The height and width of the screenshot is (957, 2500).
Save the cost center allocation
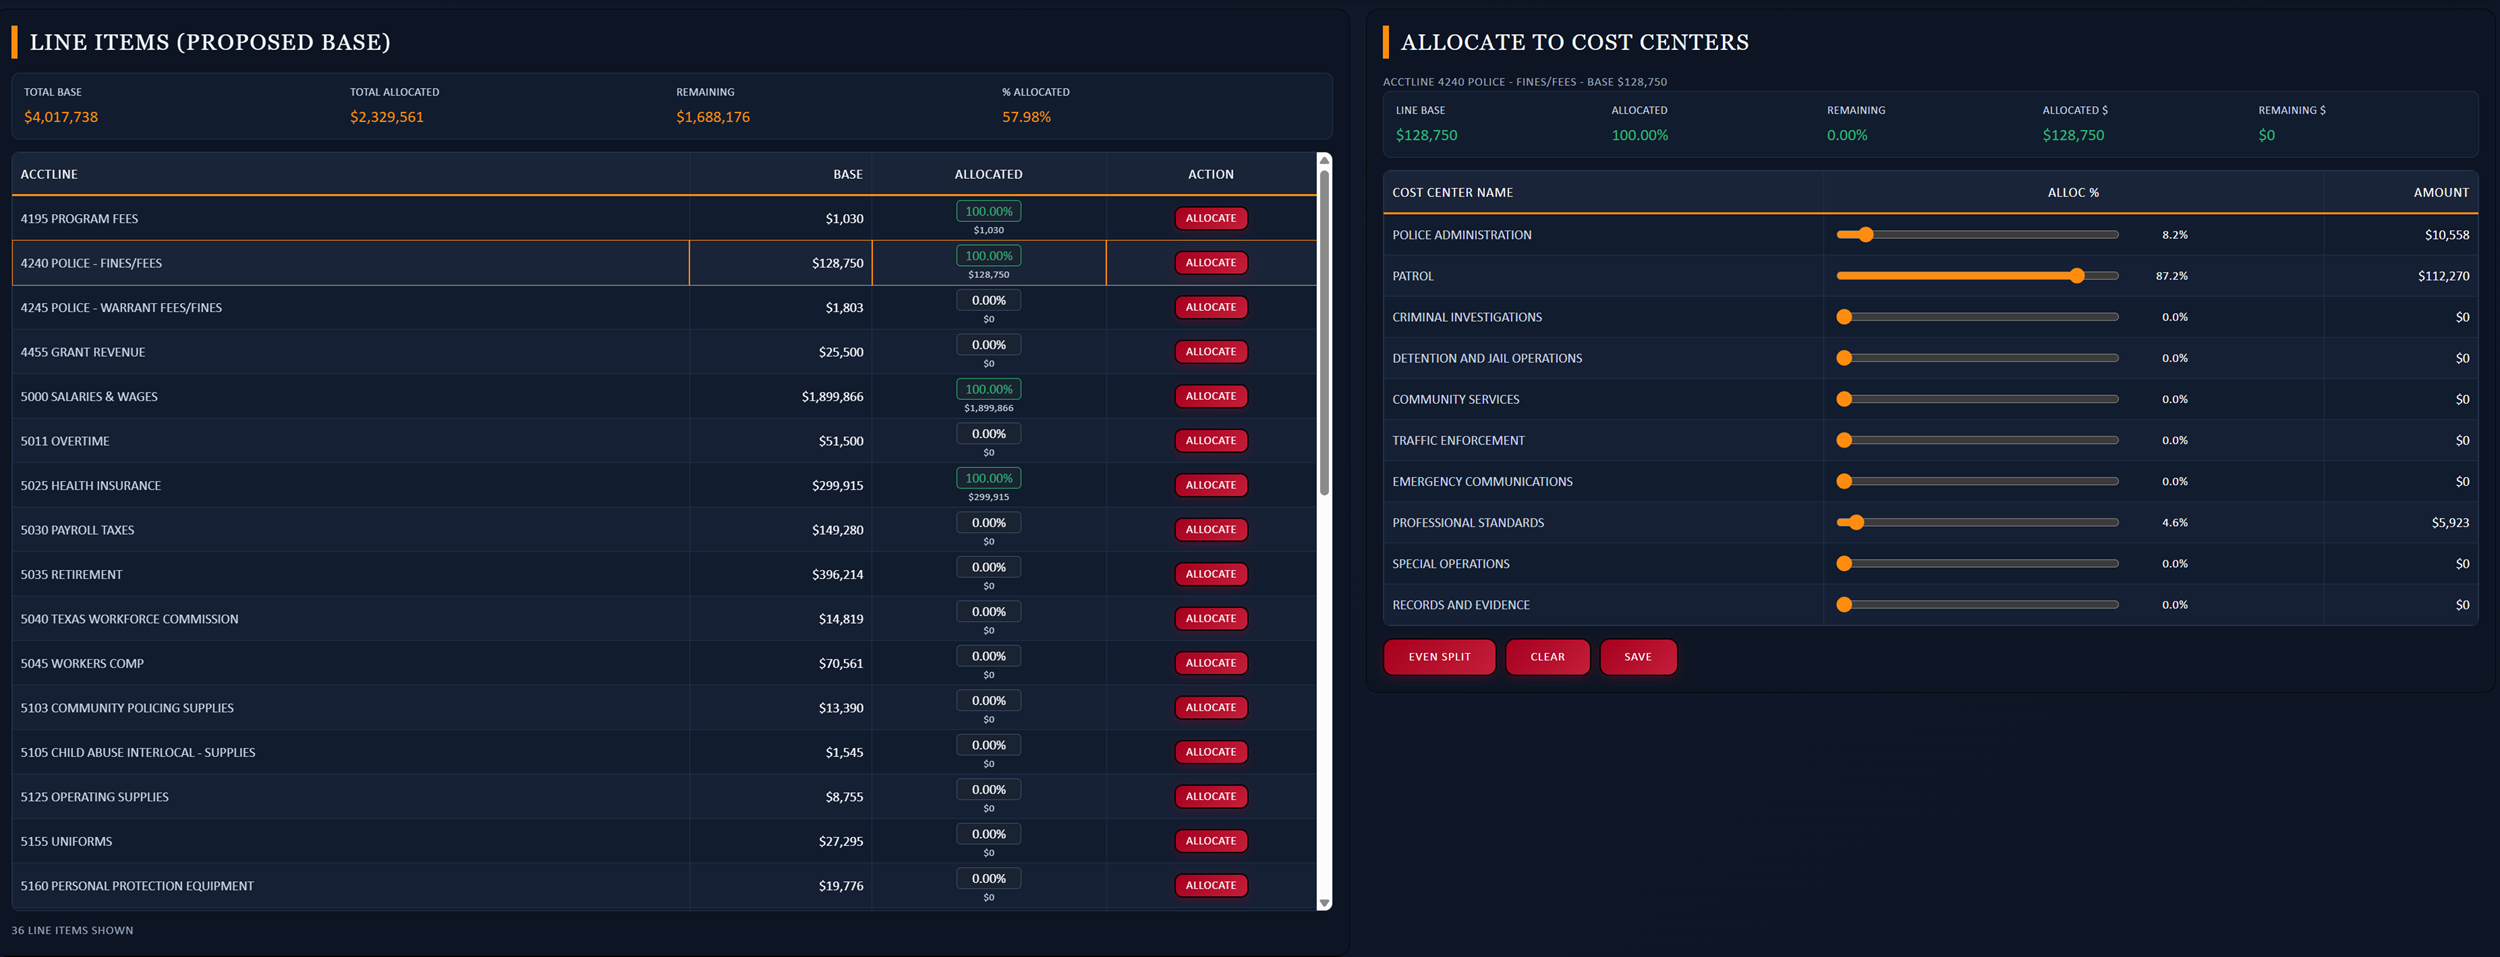pos(1638,657)
